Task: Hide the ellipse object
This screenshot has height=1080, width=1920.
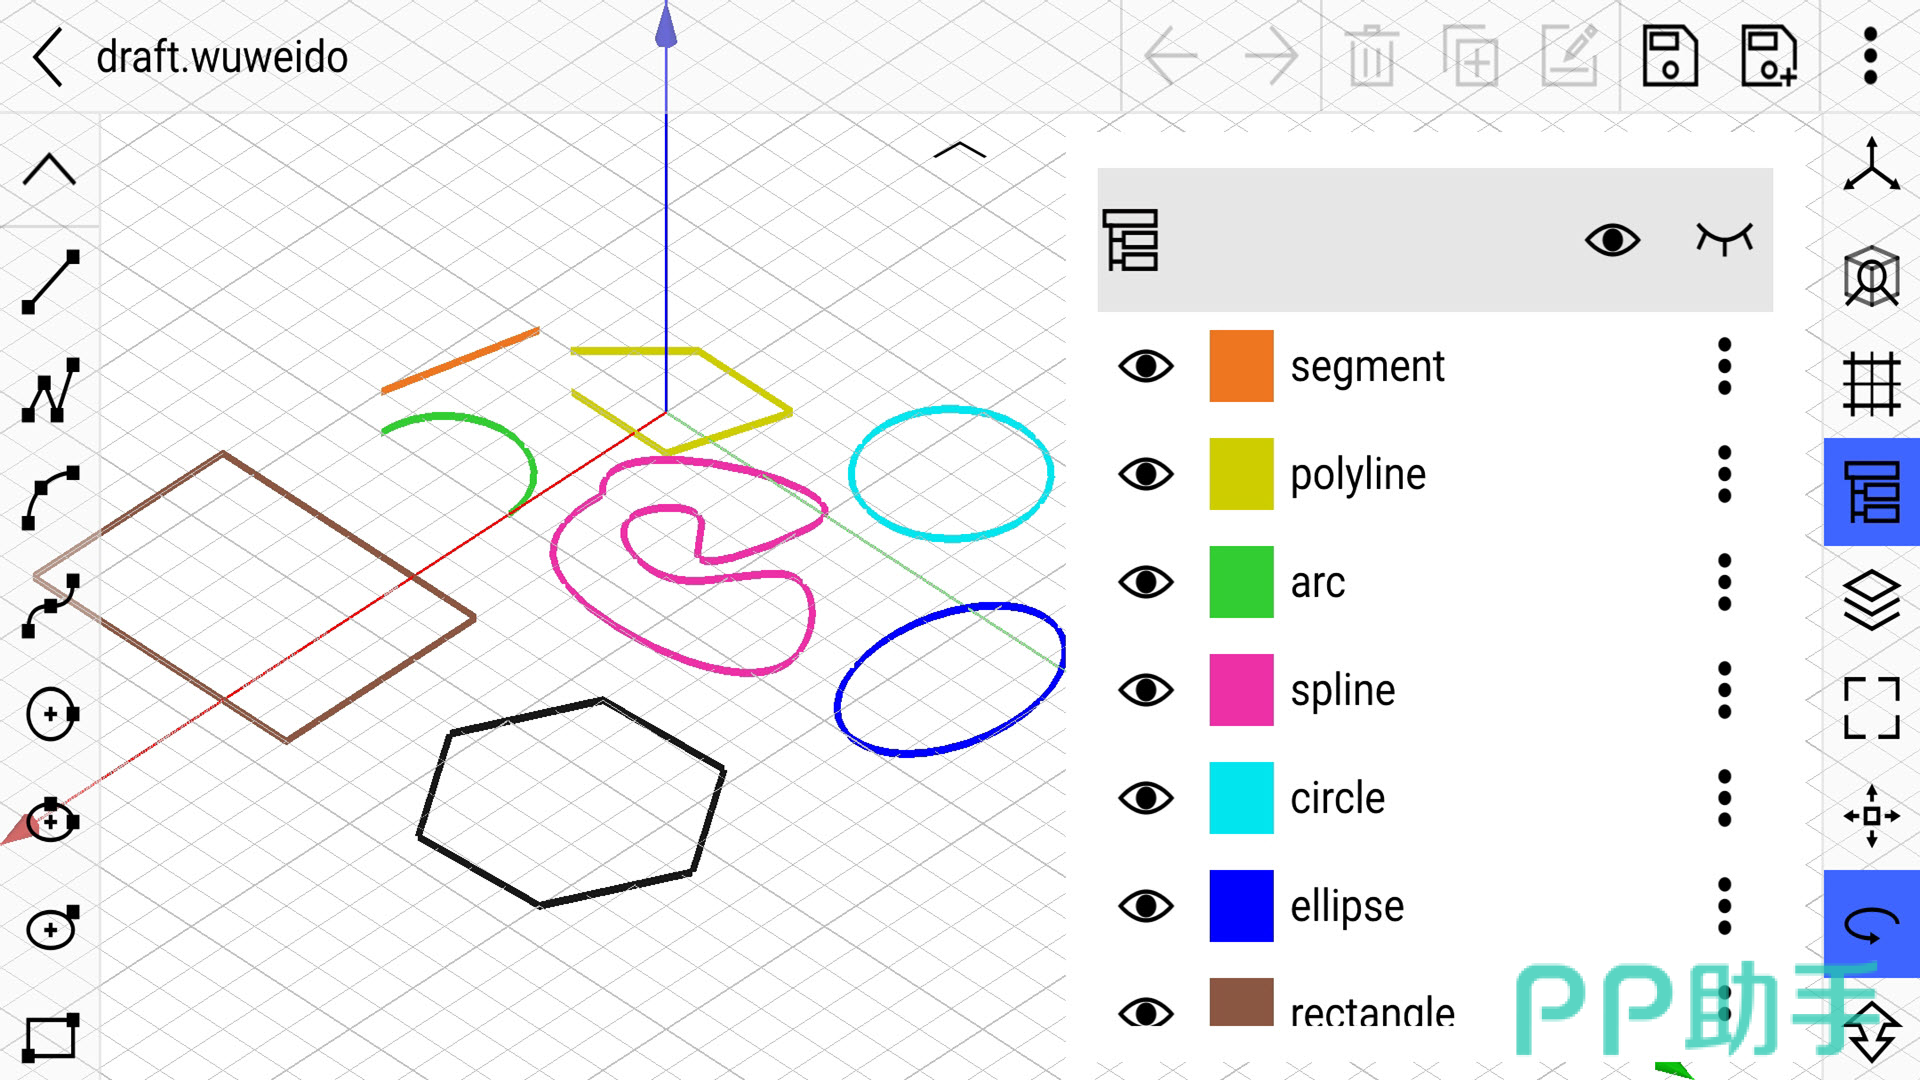Action: tap(1145, 906)
